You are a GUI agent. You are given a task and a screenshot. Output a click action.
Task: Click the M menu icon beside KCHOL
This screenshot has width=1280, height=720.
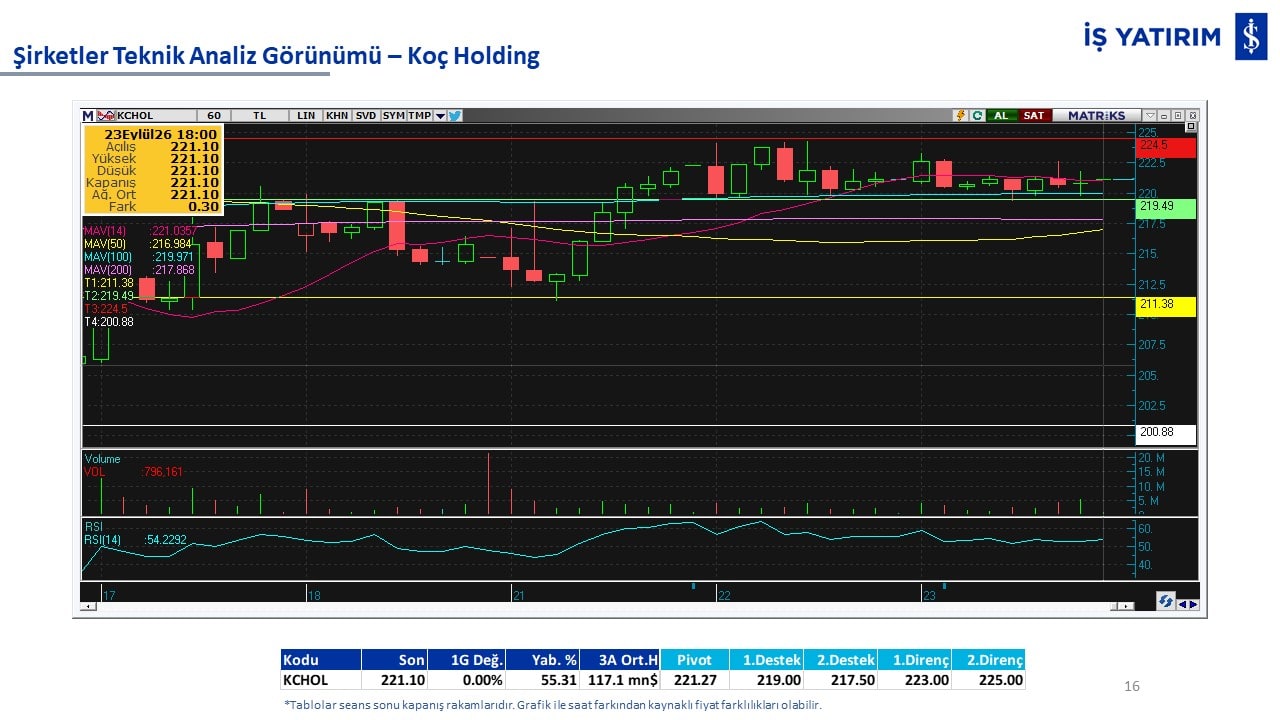click(88, 116)
